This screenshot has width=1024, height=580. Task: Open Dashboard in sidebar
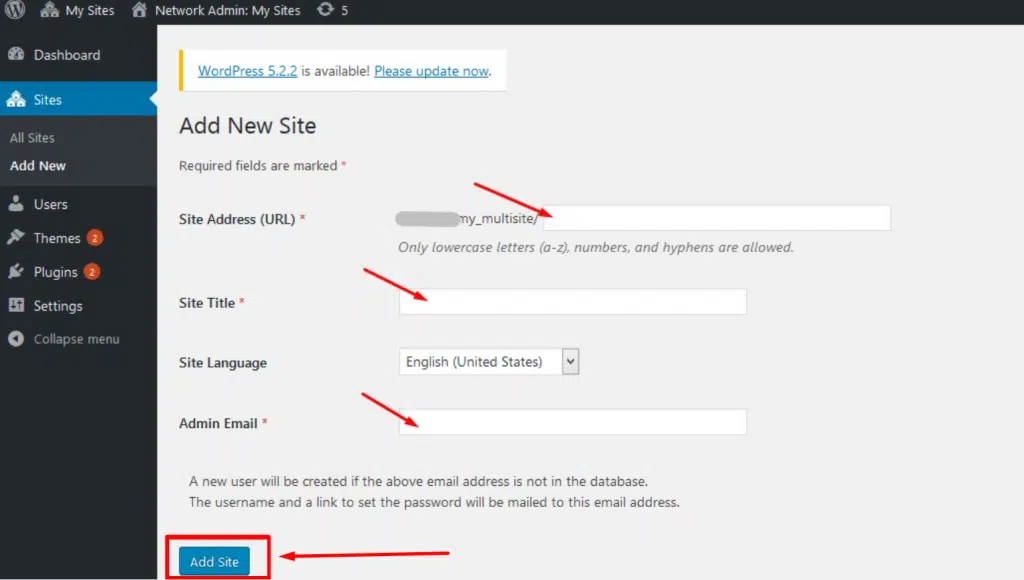pyautogui.click(x=67, y=55)
